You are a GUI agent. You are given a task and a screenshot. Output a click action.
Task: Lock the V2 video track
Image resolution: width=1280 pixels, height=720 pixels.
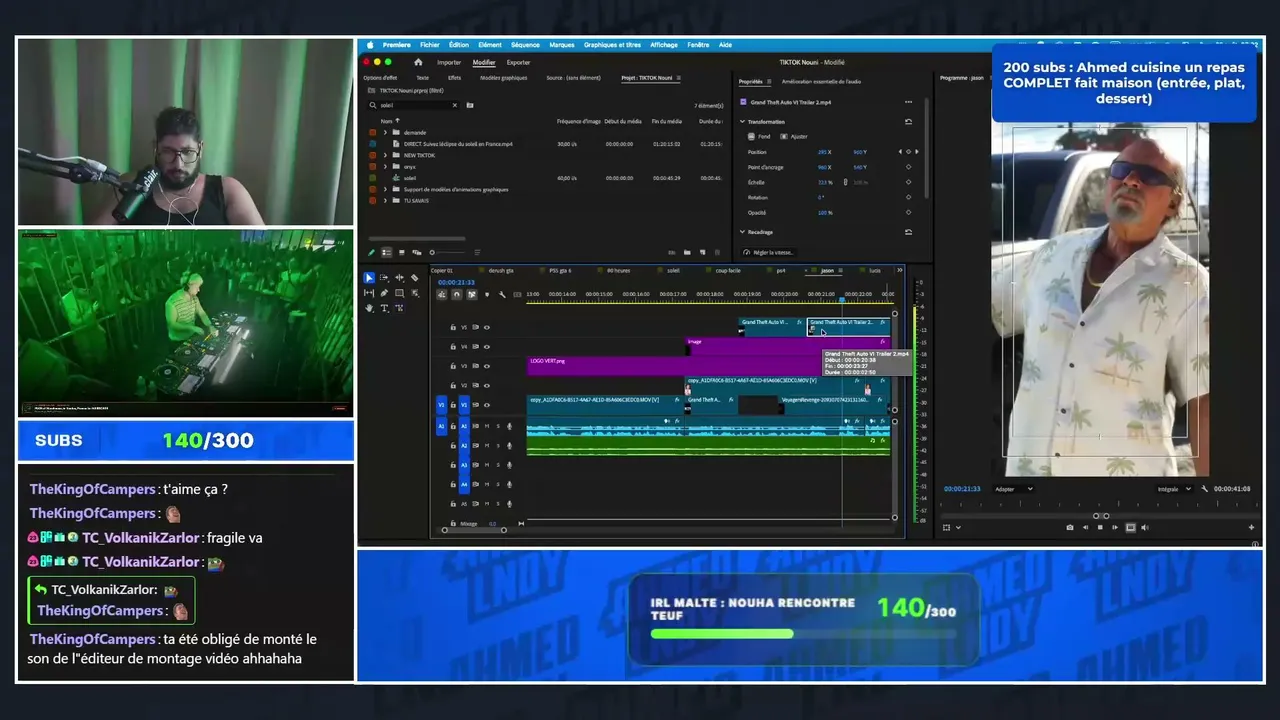click(x=453, y=385)
